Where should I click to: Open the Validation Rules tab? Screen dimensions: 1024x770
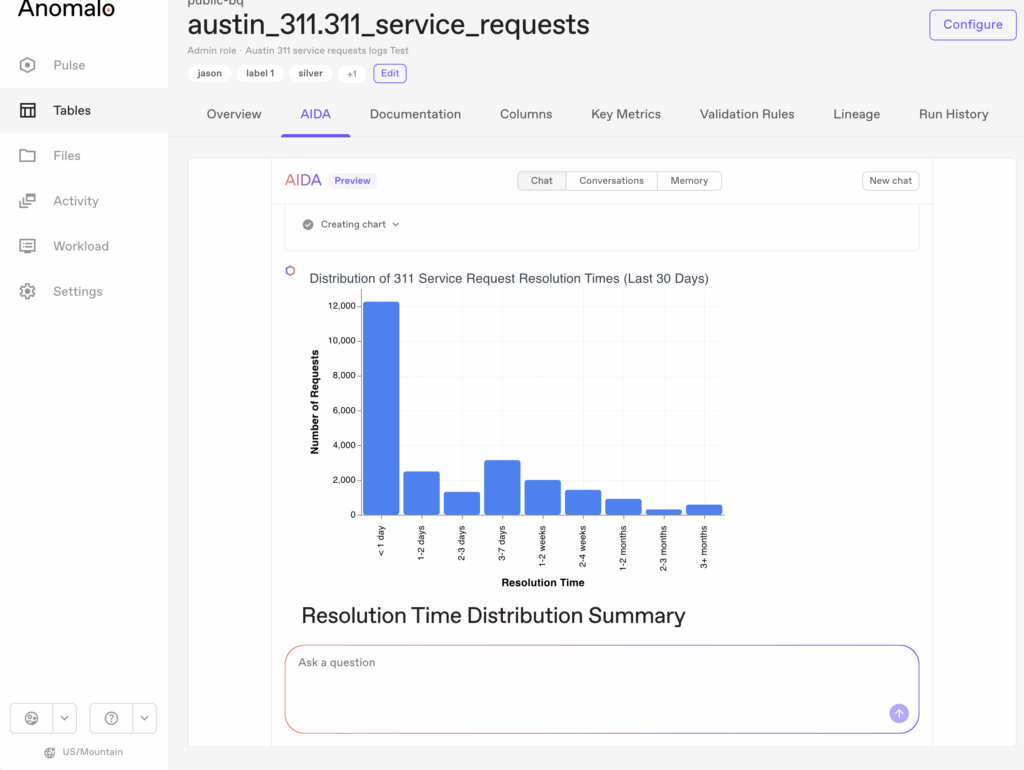pyautogui.click(x=746, y=114)
